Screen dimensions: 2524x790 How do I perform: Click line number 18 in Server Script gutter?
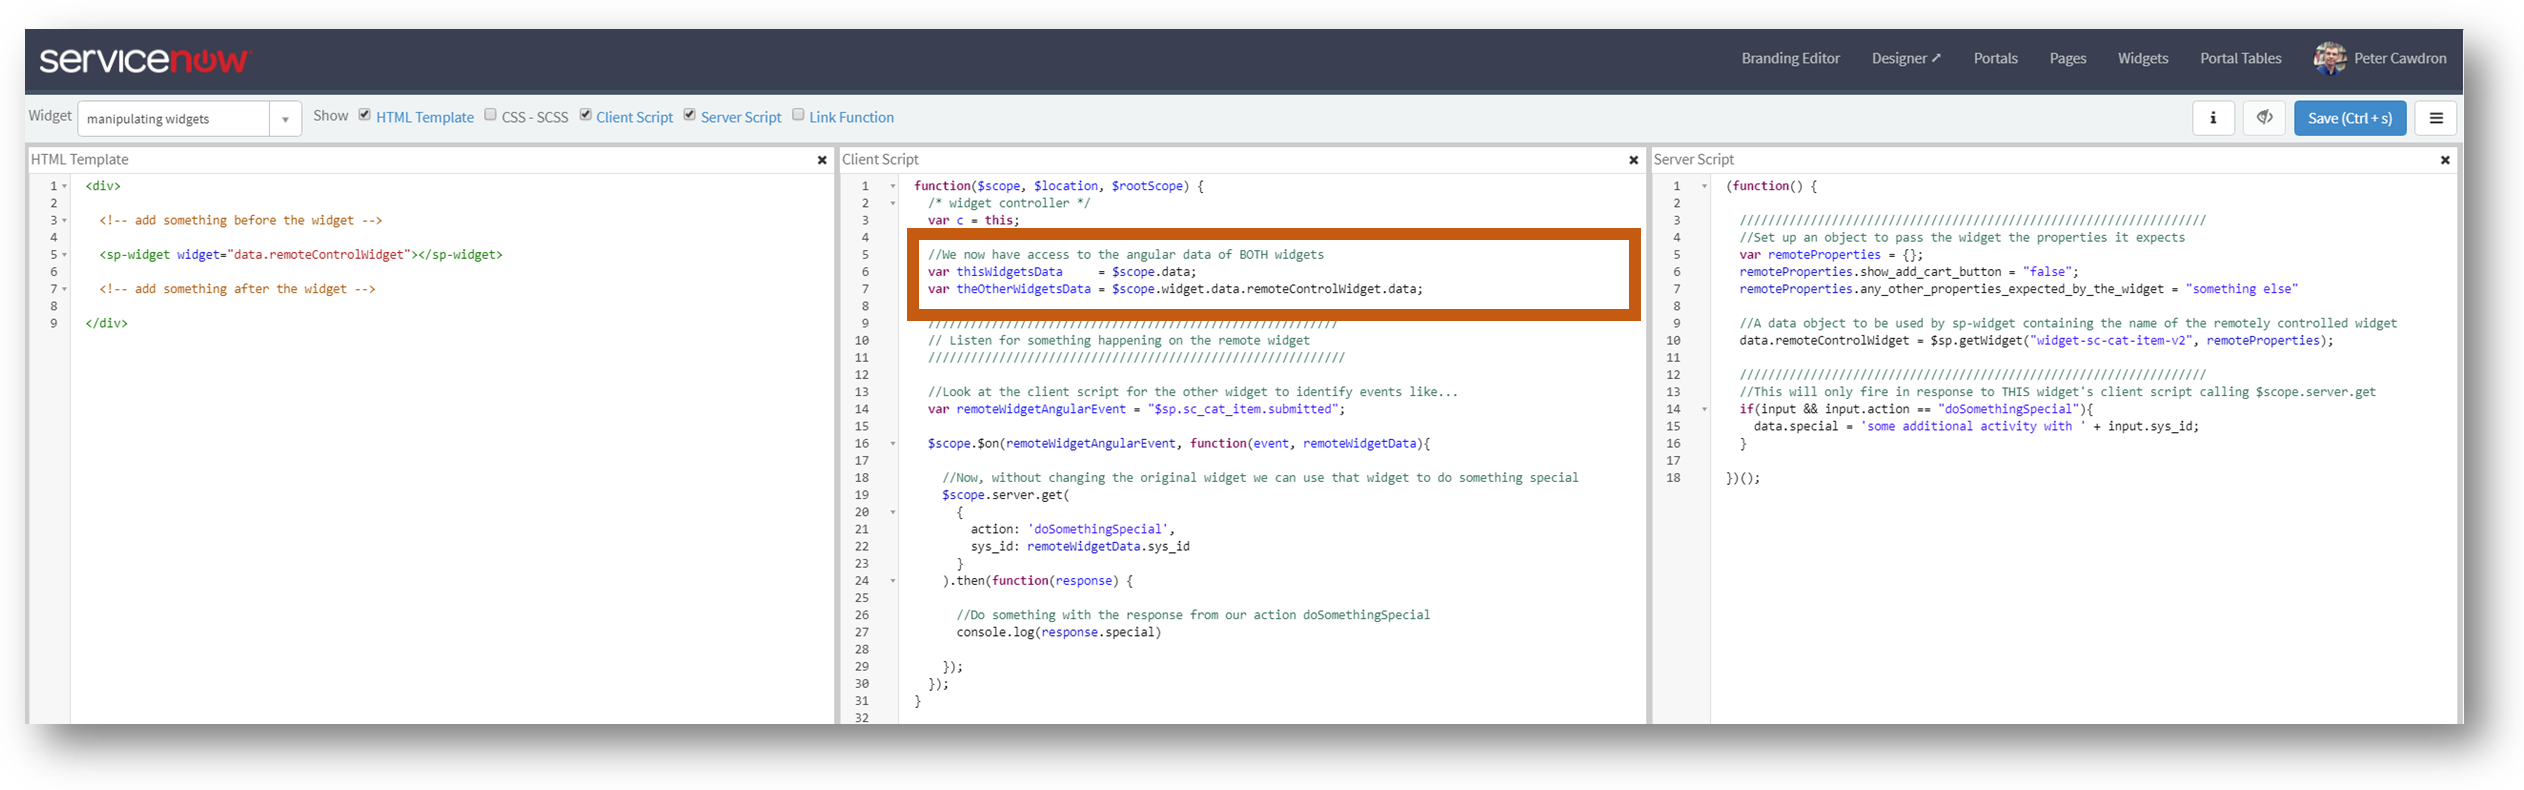pyautogui.click(x=1673, y=478)
